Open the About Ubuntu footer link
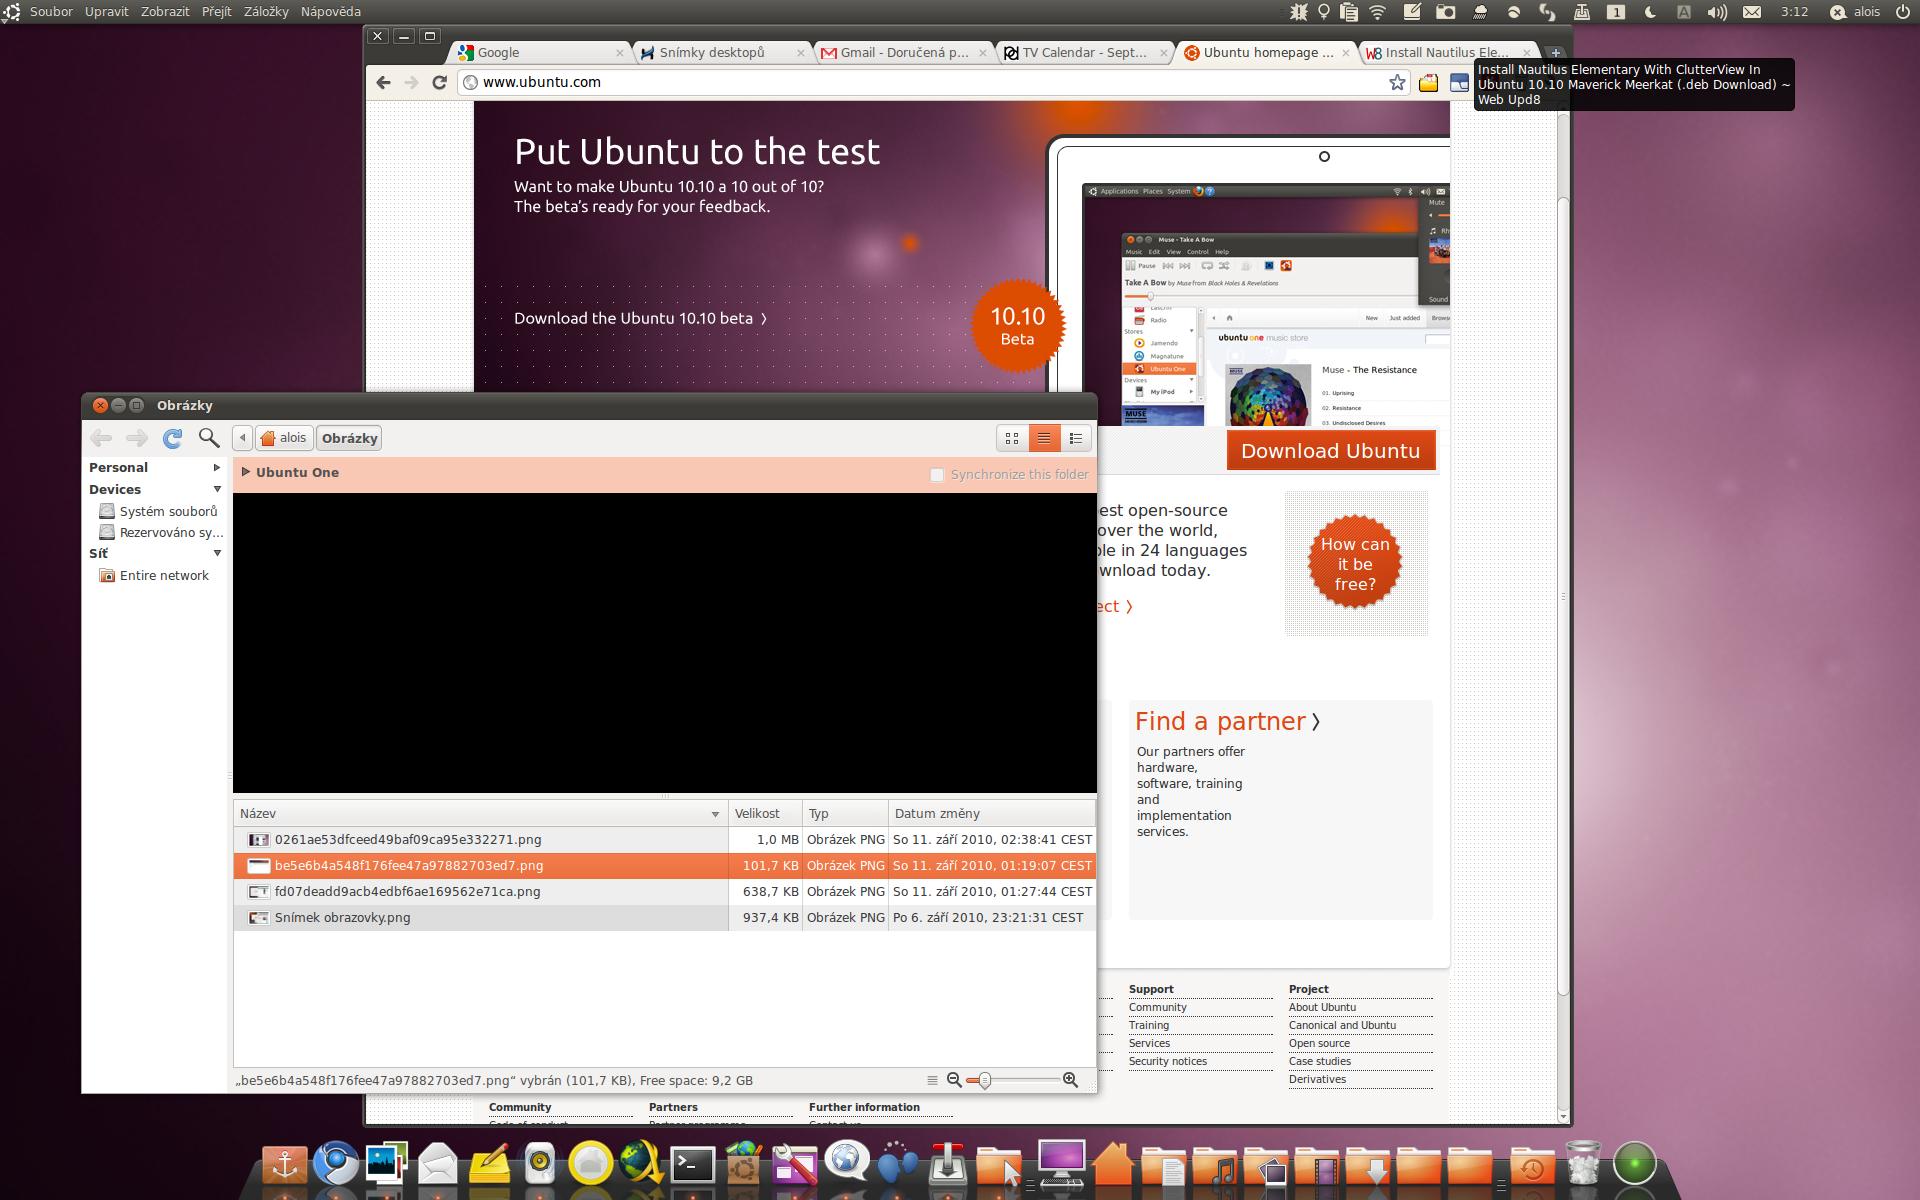This screenshot has height=1200, width=1920. [x=1322, y=1008]
